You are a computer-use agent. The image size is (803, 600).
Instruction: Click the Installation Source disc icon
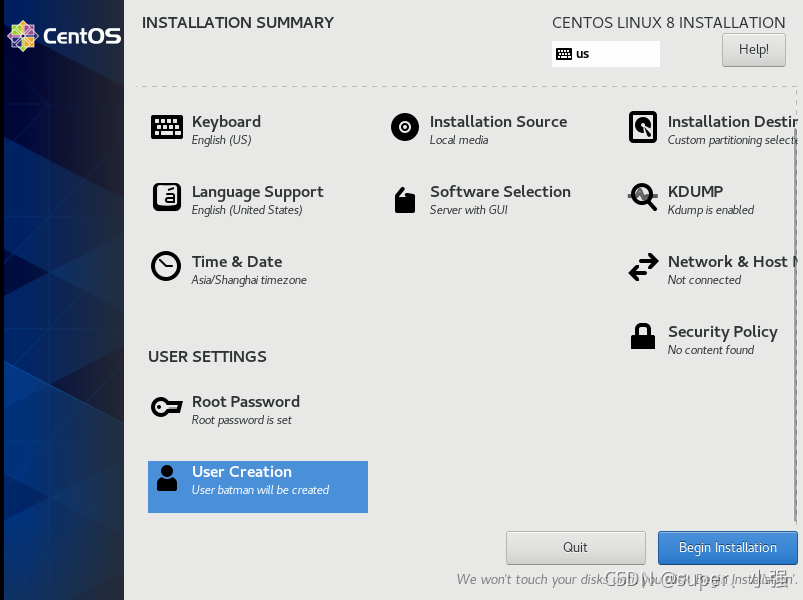(x=405, y=127)
